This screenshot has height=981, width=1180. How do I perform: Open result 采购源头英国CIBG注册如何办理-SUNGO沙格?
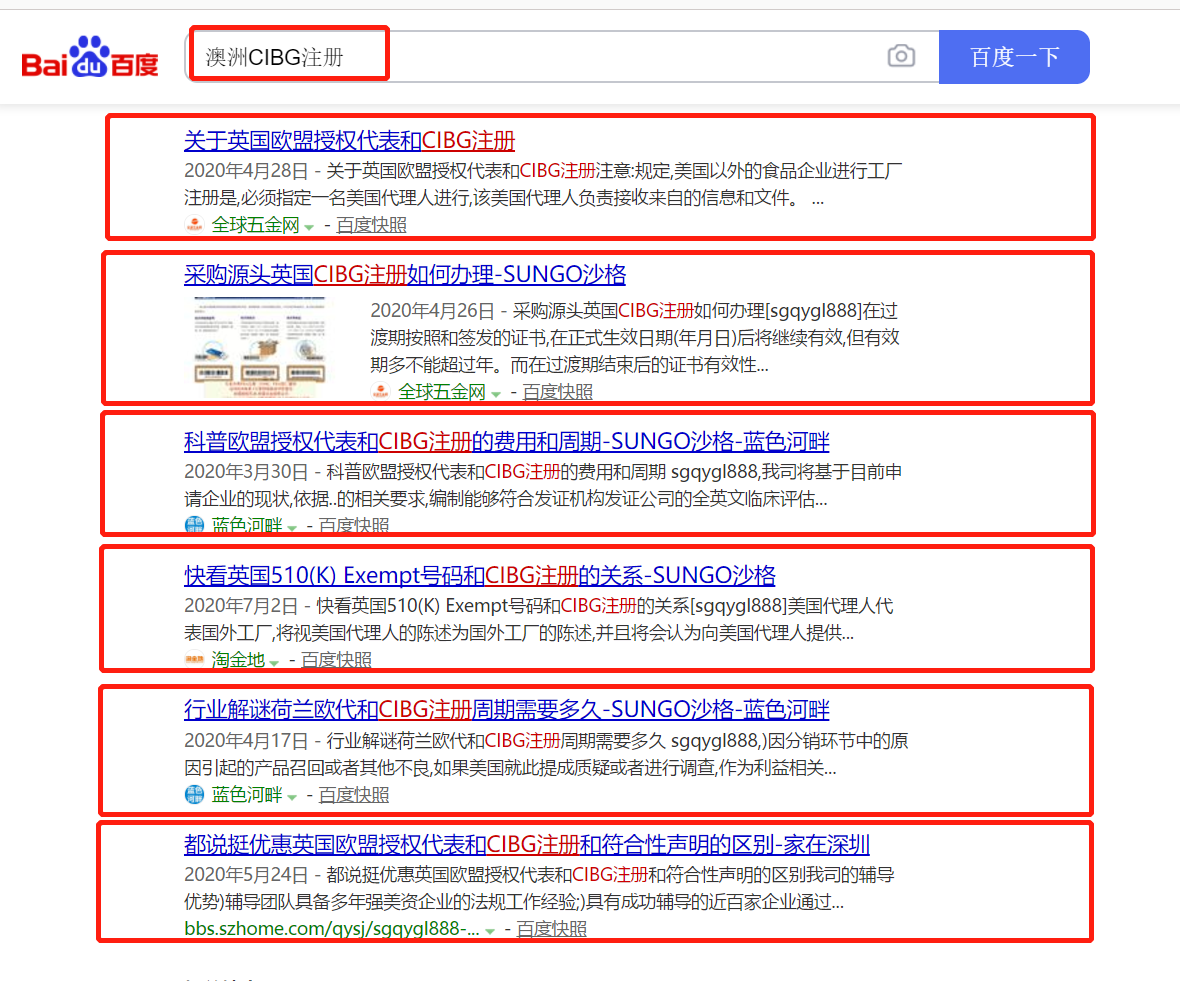click(x=405, y=275)
